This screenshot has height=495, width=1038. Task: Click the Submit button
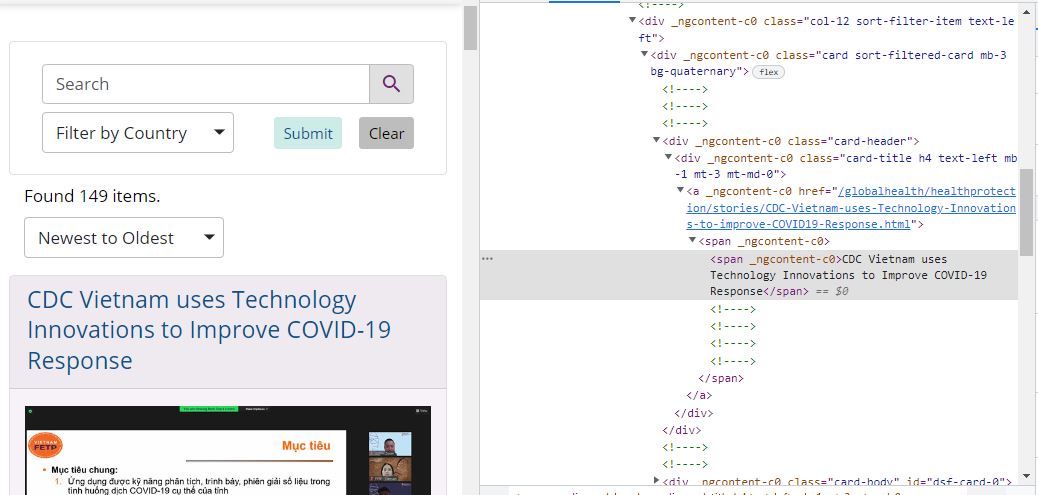tap(308, 133)
